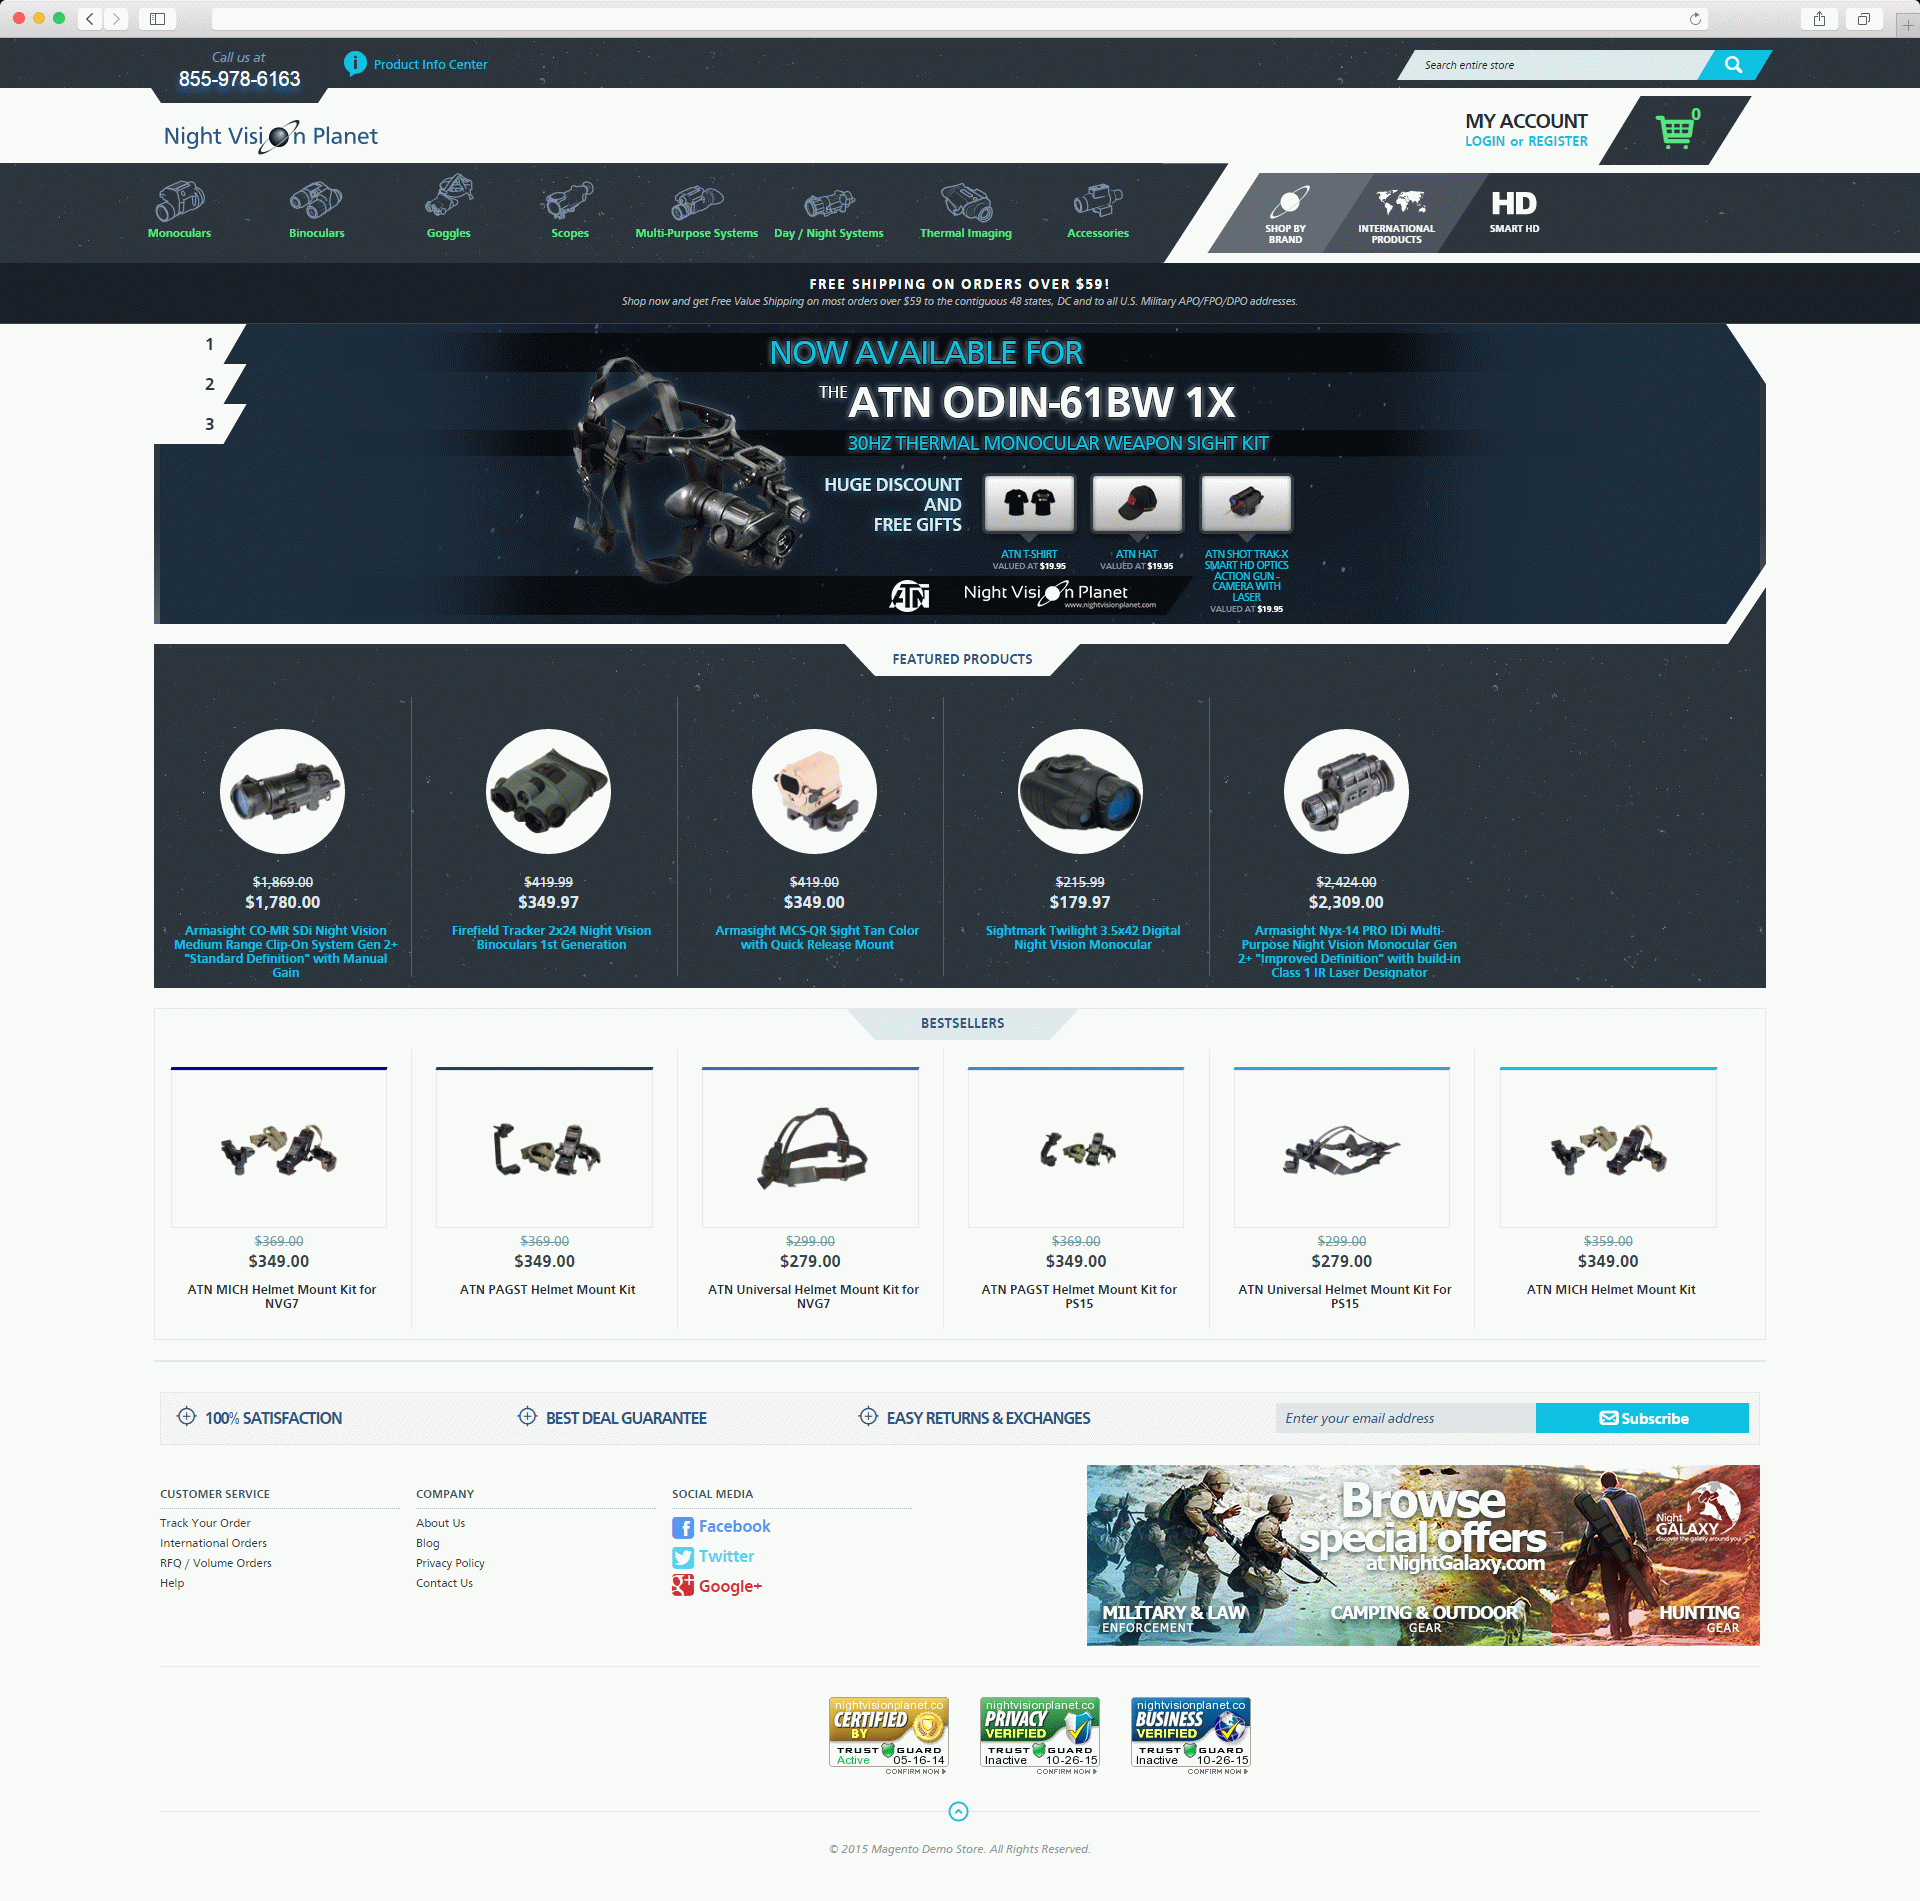Open ATN Universal Helmet Mount Kit for NVG7
The image size is (1920, 1901).
point(810,1149)
